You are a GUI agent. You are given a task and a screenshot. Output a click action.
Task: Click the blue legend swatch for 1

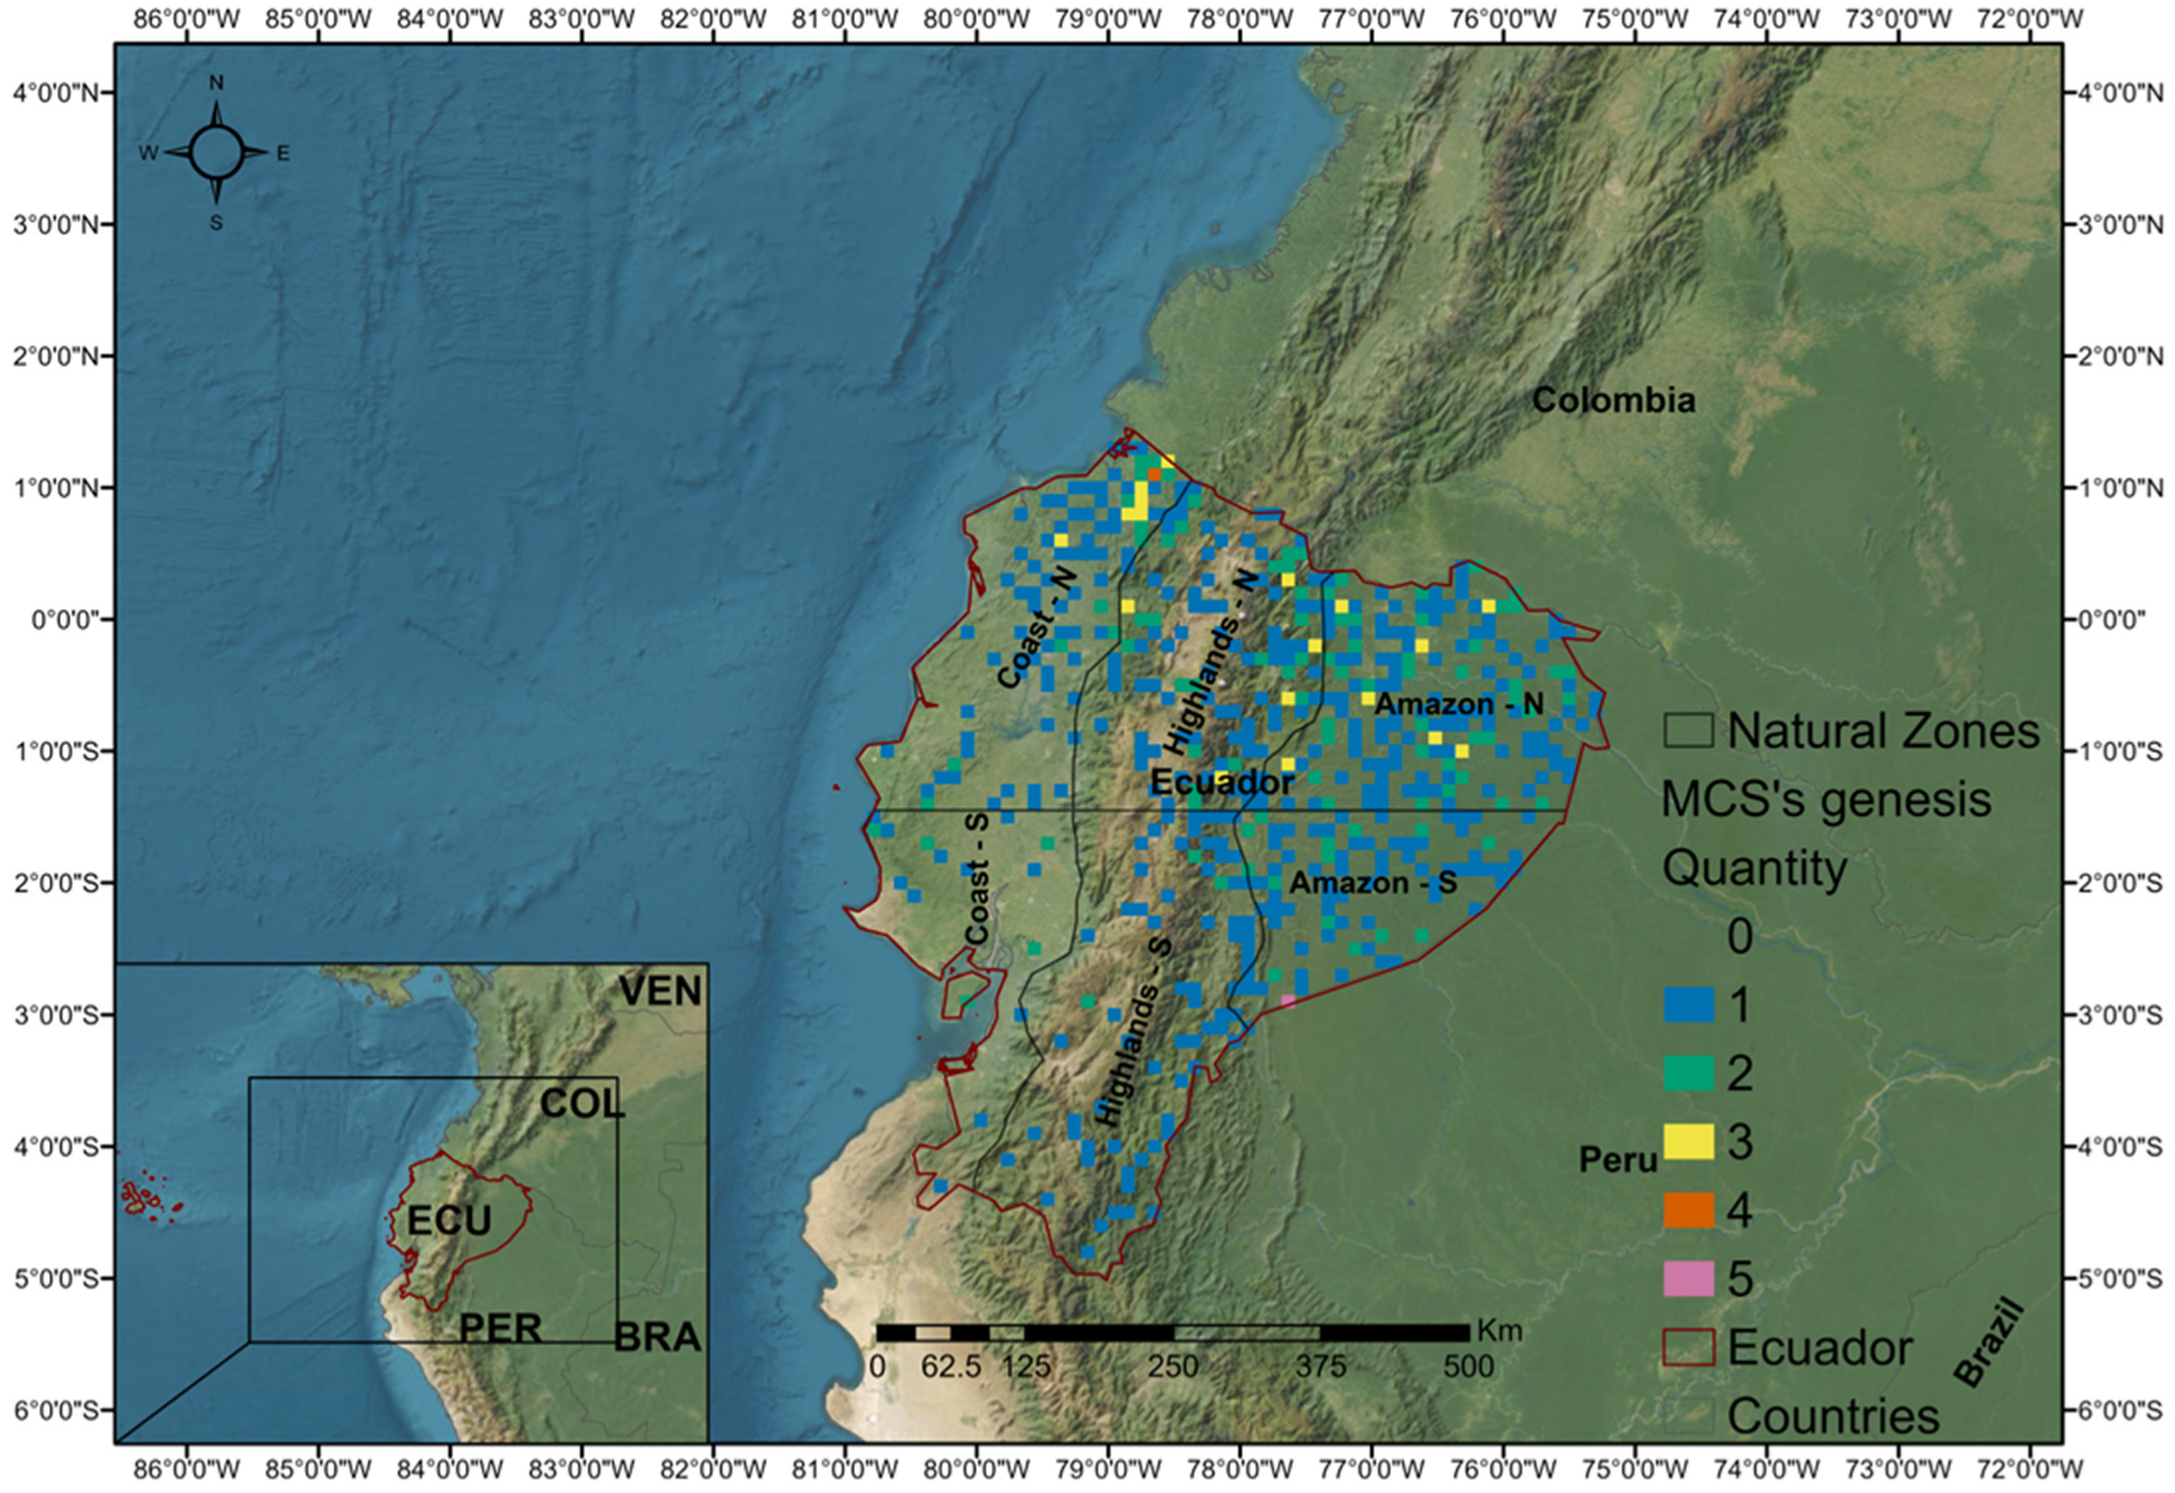1689,1003
